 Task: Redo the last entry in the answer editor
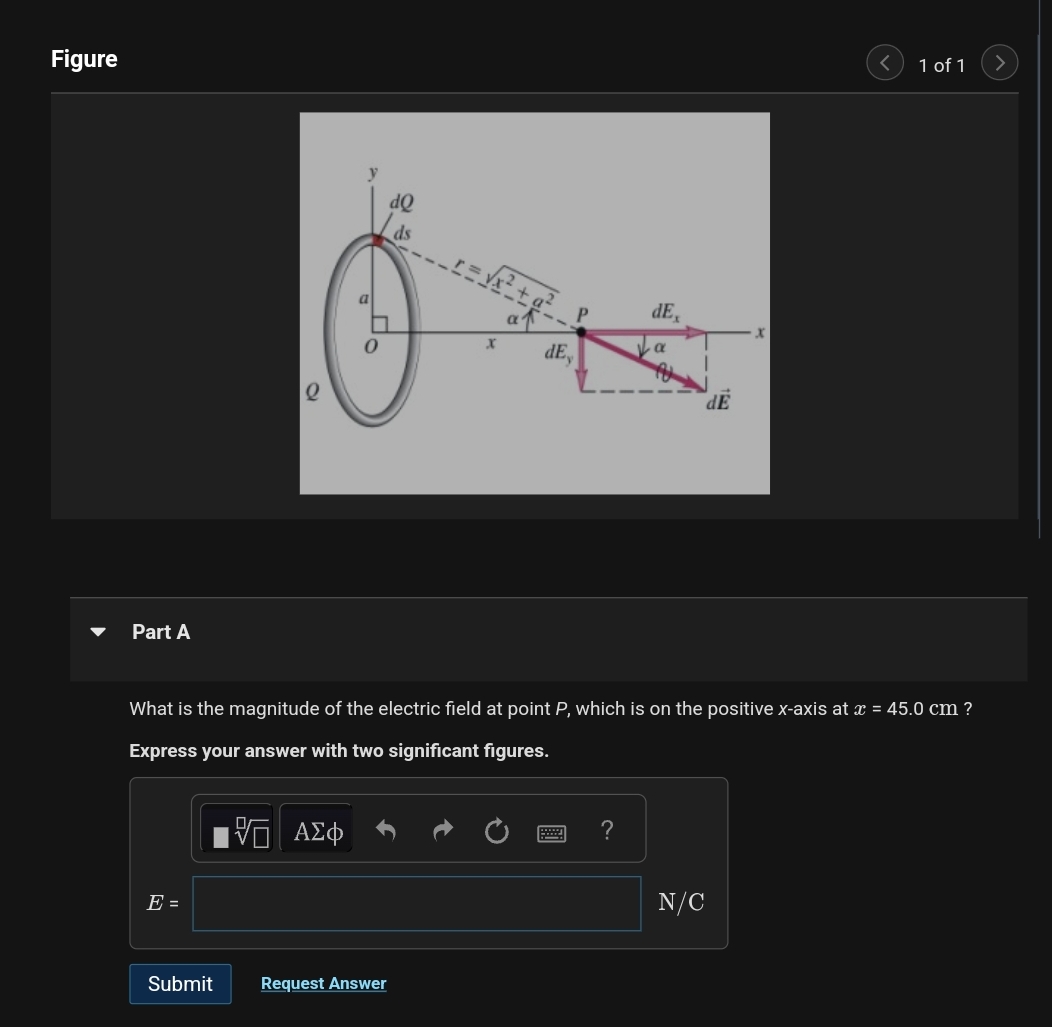[442, 829]
